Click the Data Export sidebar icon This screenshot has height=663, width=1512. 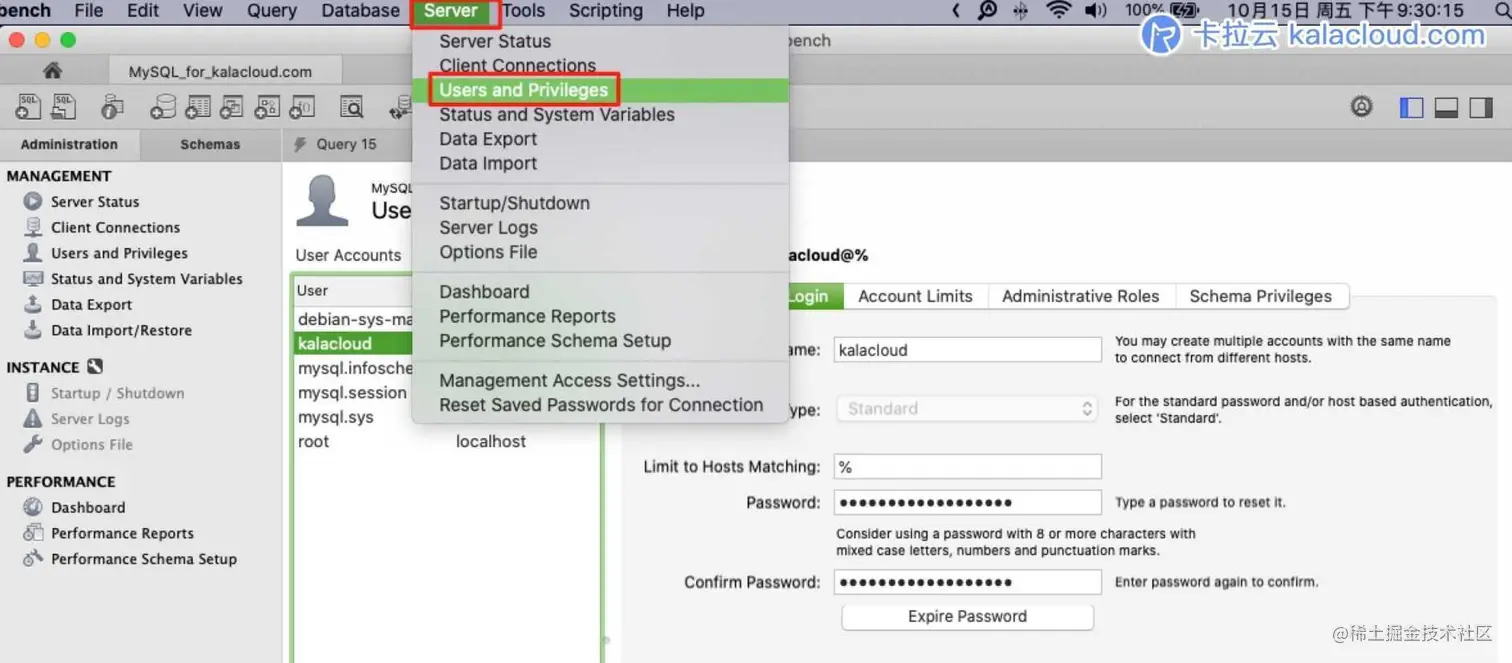[33, 304]
